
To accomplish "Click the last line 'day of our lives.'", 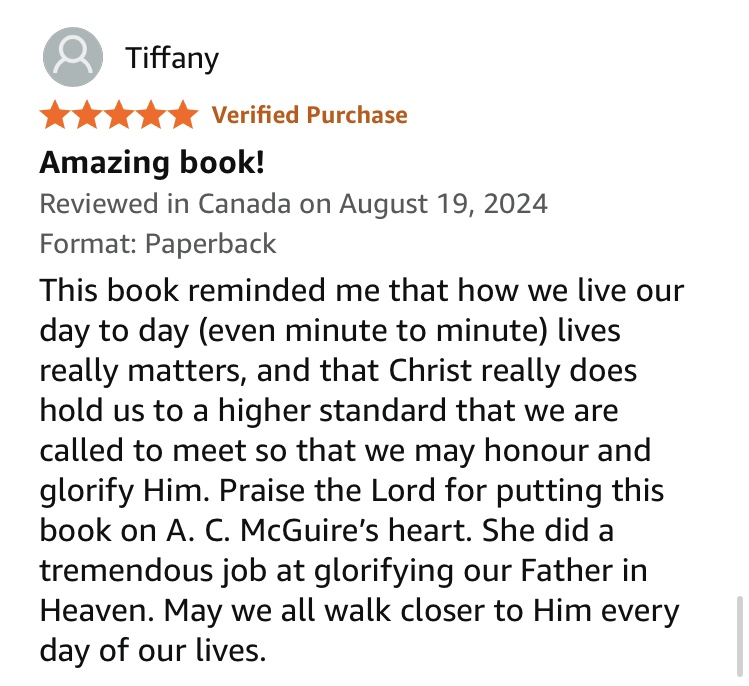I will click(153, 650).
